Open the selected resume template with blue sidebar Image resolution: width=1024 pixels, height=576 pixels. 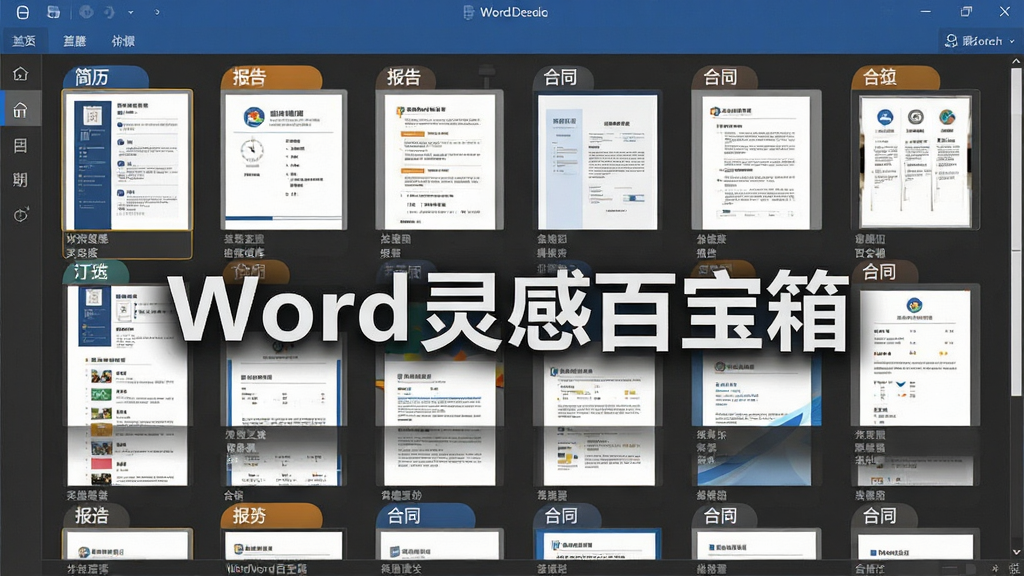pyautogui.click(x=127, y=160)
